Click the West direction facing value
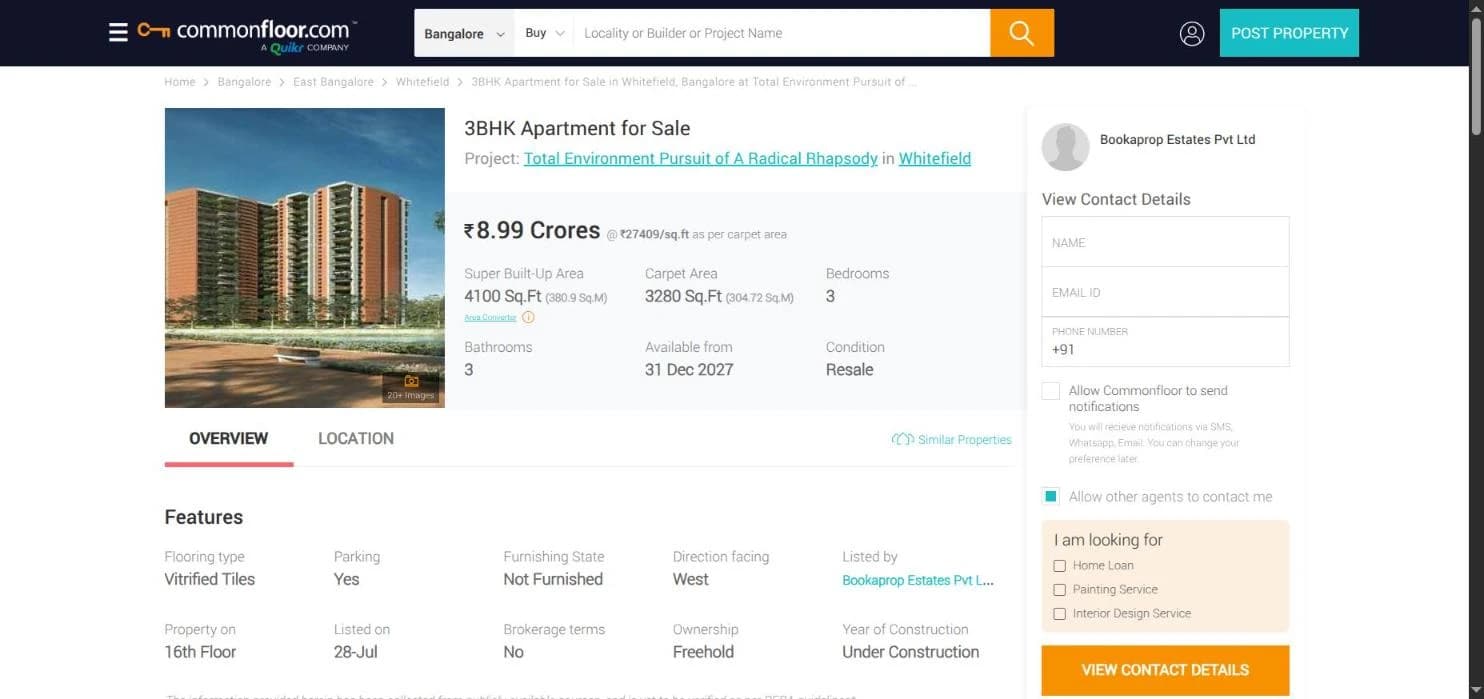Viewport: 1484px width, 699px height. pyautogui.click(x=691, y=579)
